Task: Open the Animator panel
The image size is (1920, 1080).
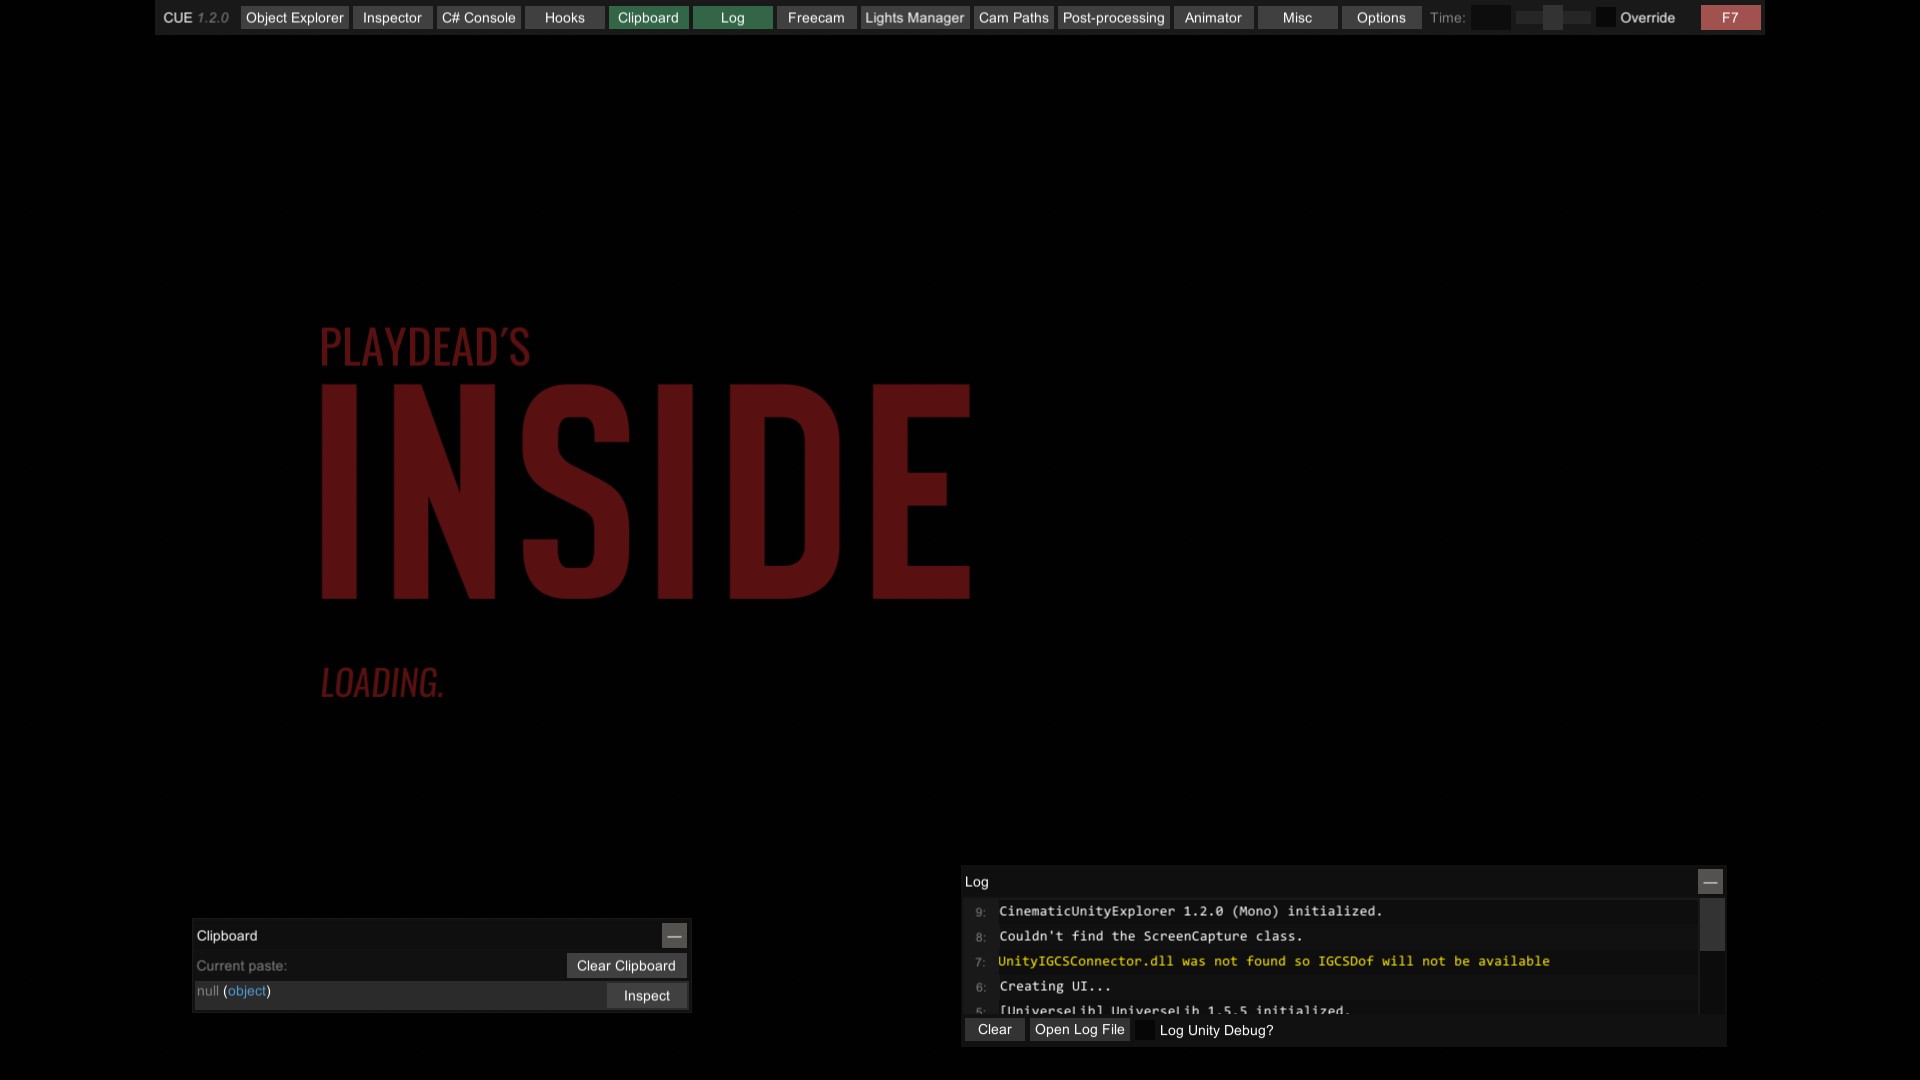Action: coord(1213,18)
